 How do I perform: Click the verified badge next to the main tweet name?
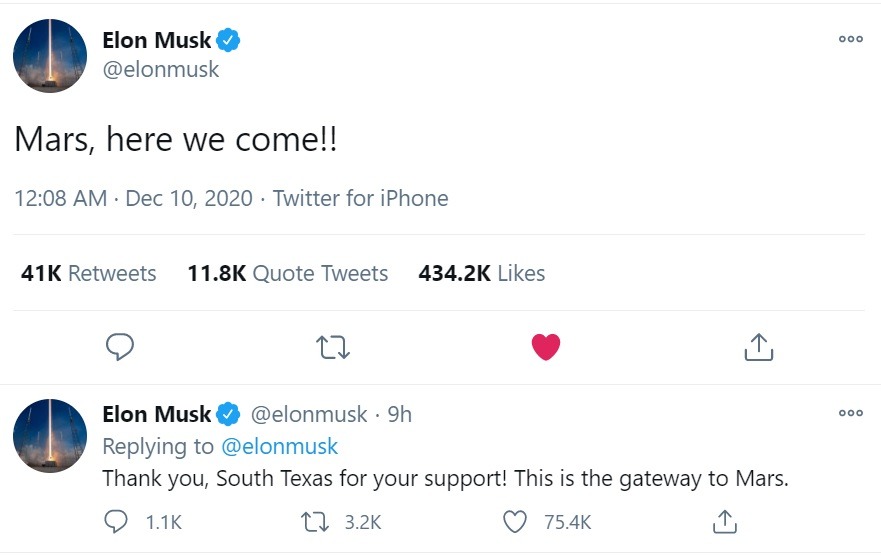pos(228,40)
